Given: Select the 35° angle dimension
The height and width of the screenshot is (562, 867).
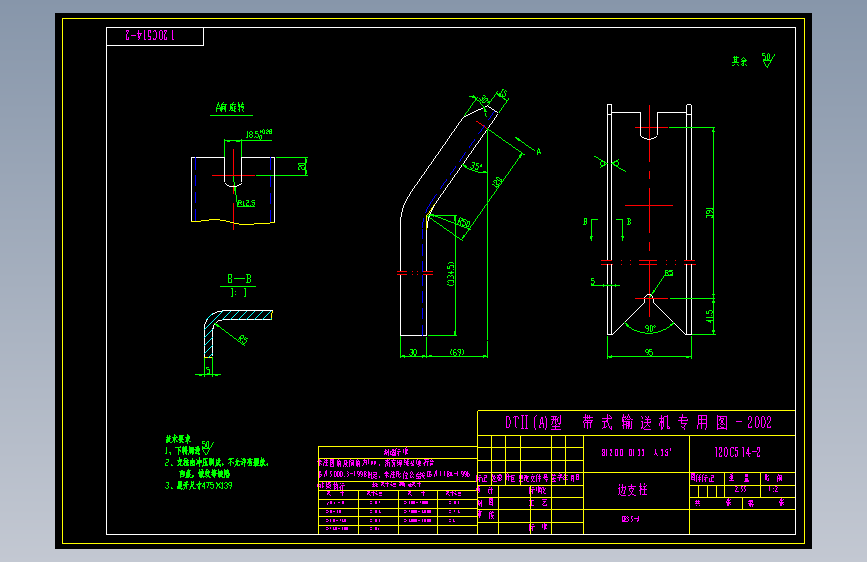Looking at the screenshot, I should [x=476, y=166].
